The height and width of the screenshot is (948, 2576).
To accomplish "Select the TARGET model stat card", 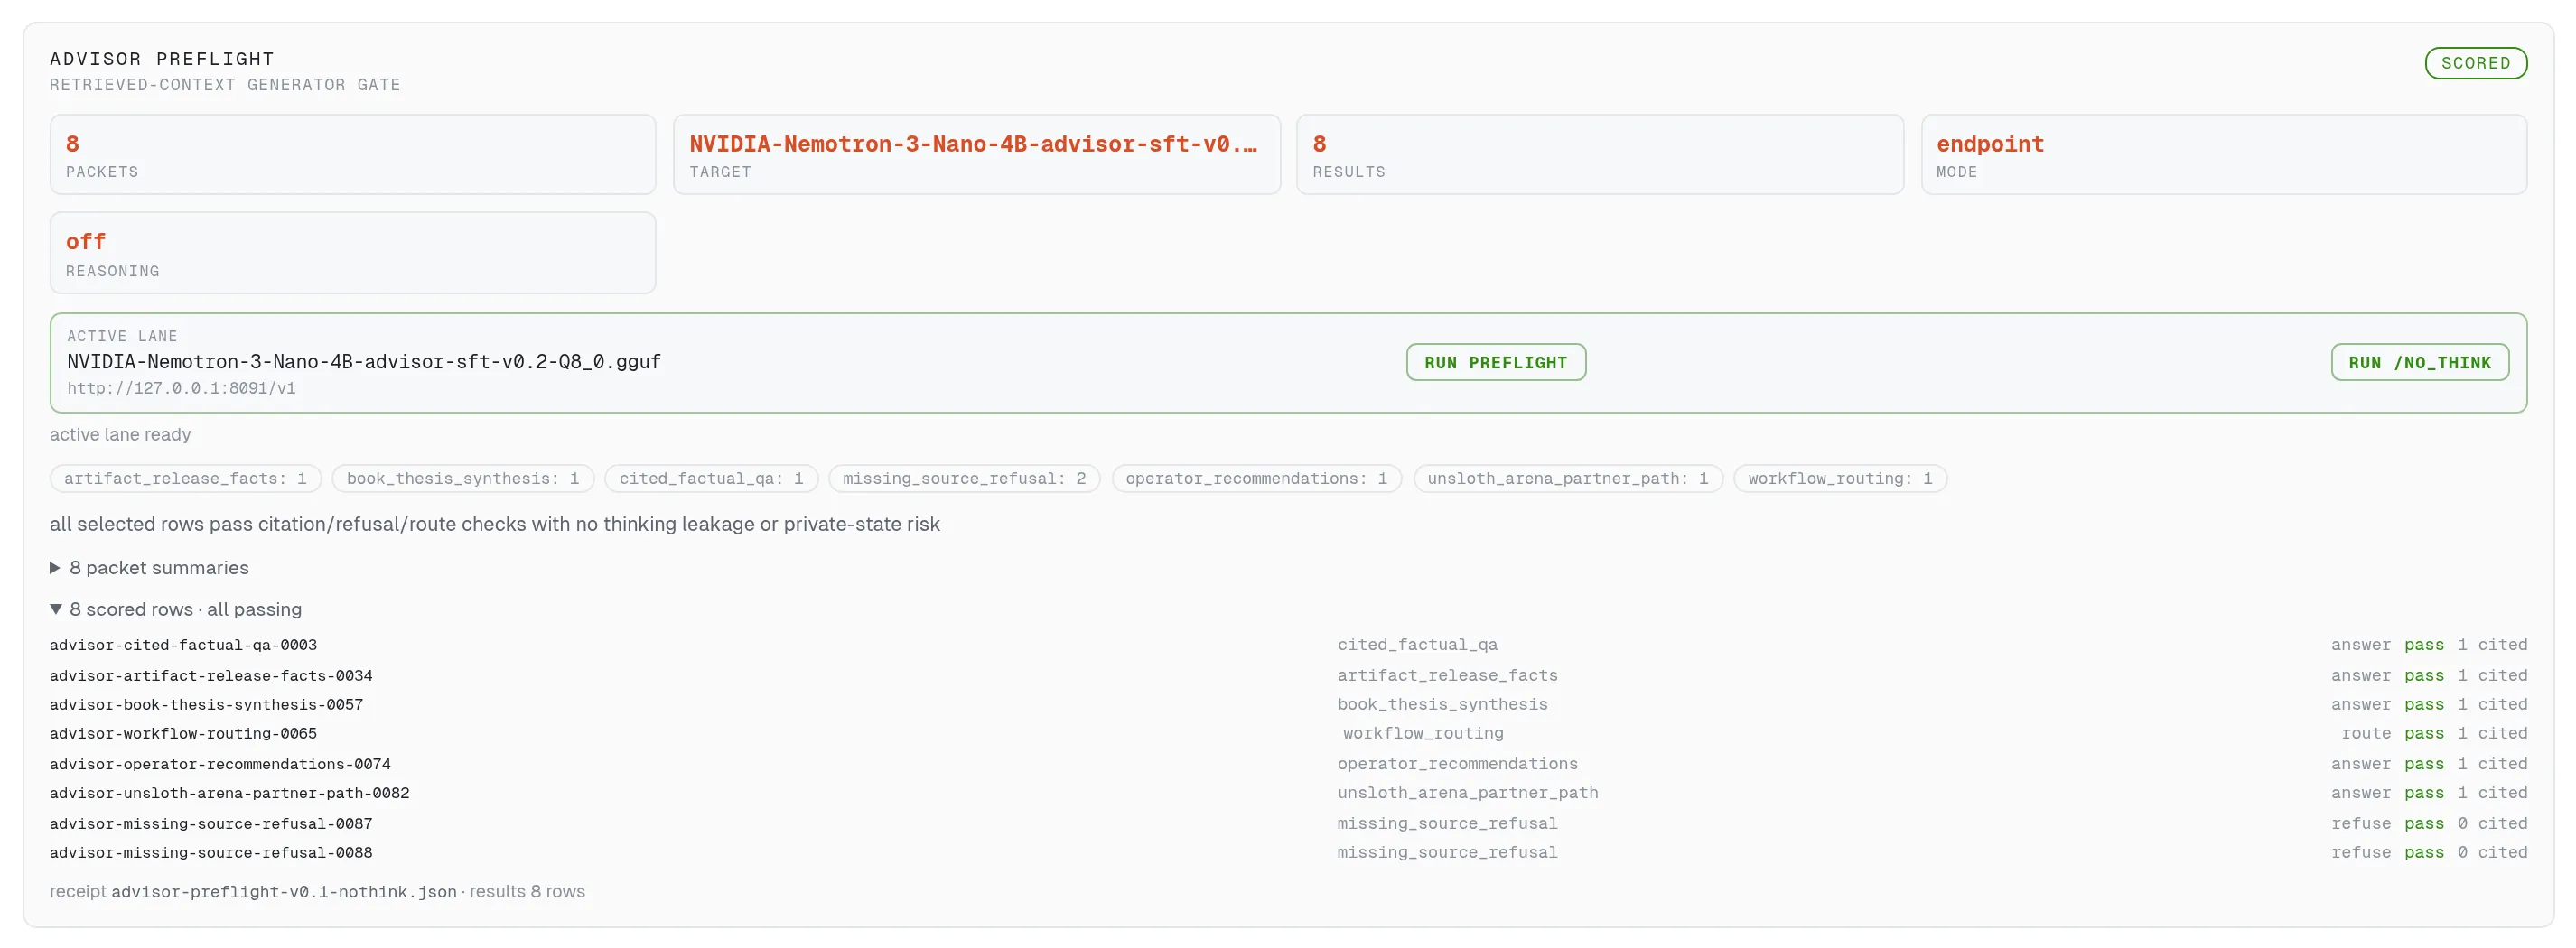I will click(976, 155).
